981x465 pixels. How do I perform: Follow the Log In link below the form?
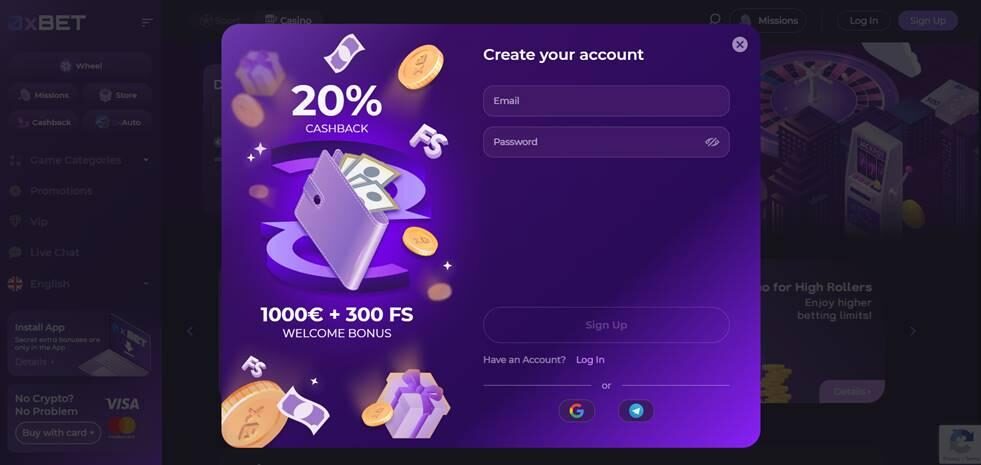pyautogui.click(x=590, y=360)
